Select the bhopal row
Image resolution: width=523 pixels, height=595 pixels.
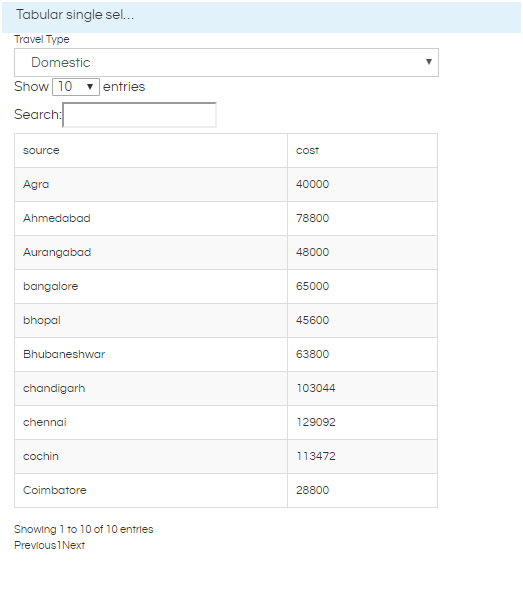click(226, 320)
